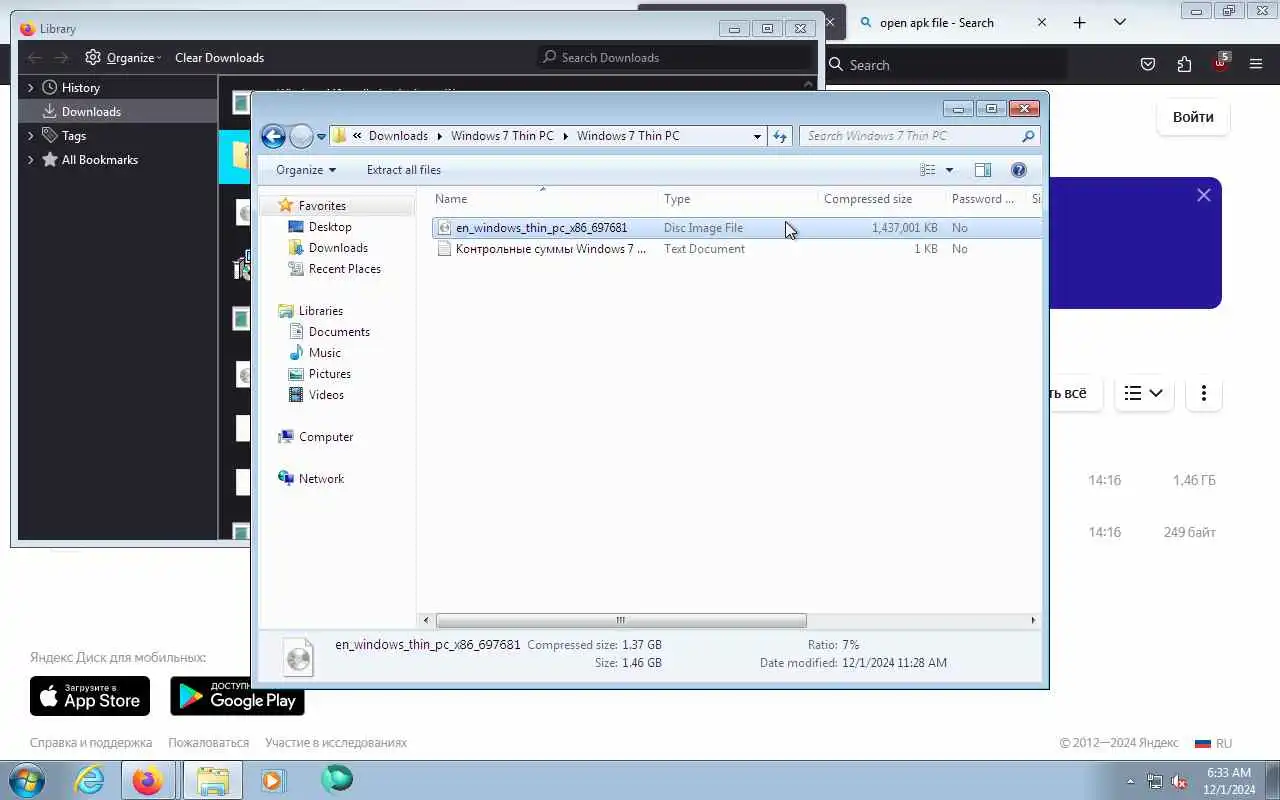Click the Войти login button
This screenshot has height=800, width=1280.
(1193, 117)
